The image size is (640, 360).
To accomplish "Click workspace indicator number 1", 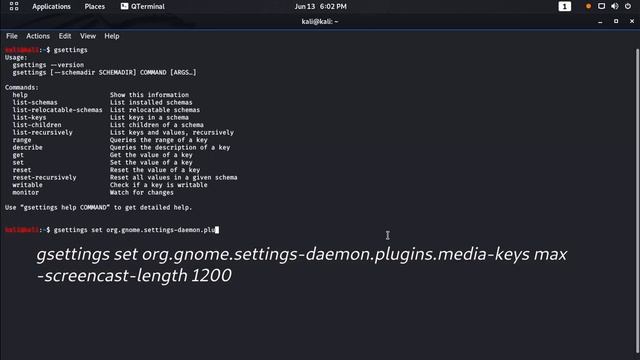I will [x=564, y=7].
